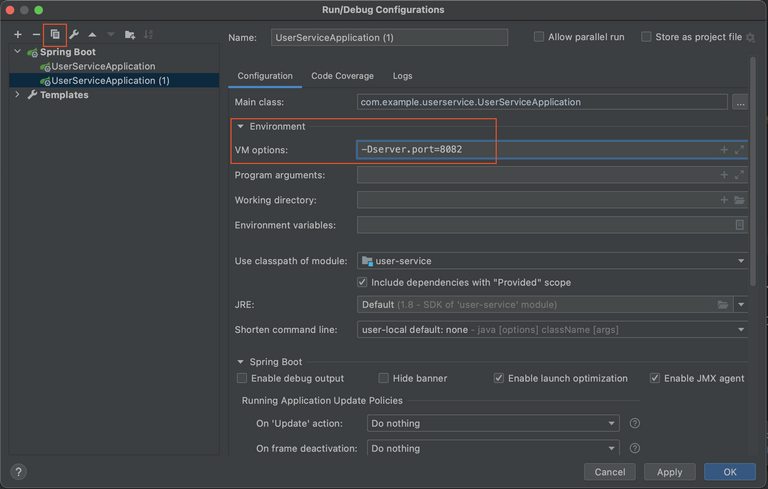The height and width of the screenshot is (489, 768).
Task: Click the Main class input field
Action: click(542, 102)
